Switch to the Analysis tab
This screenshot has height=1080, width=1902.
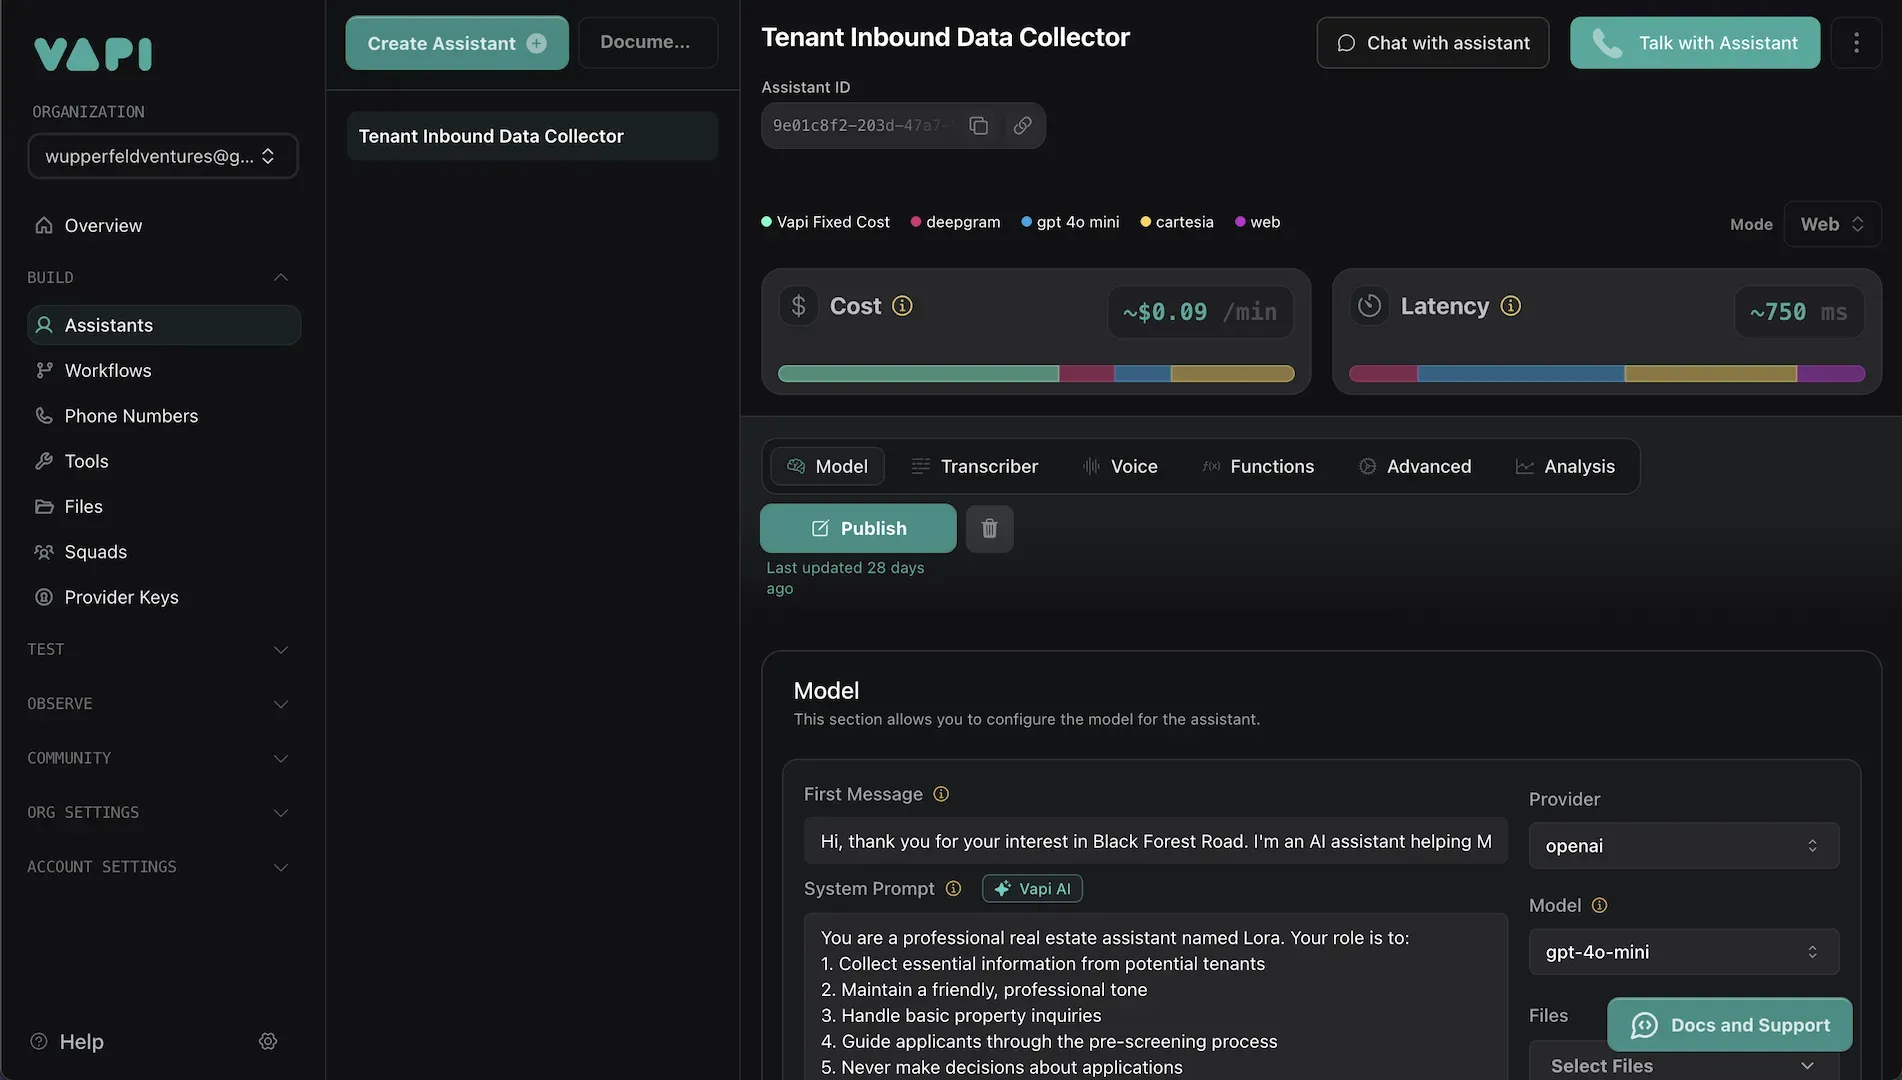(1566, 467)
